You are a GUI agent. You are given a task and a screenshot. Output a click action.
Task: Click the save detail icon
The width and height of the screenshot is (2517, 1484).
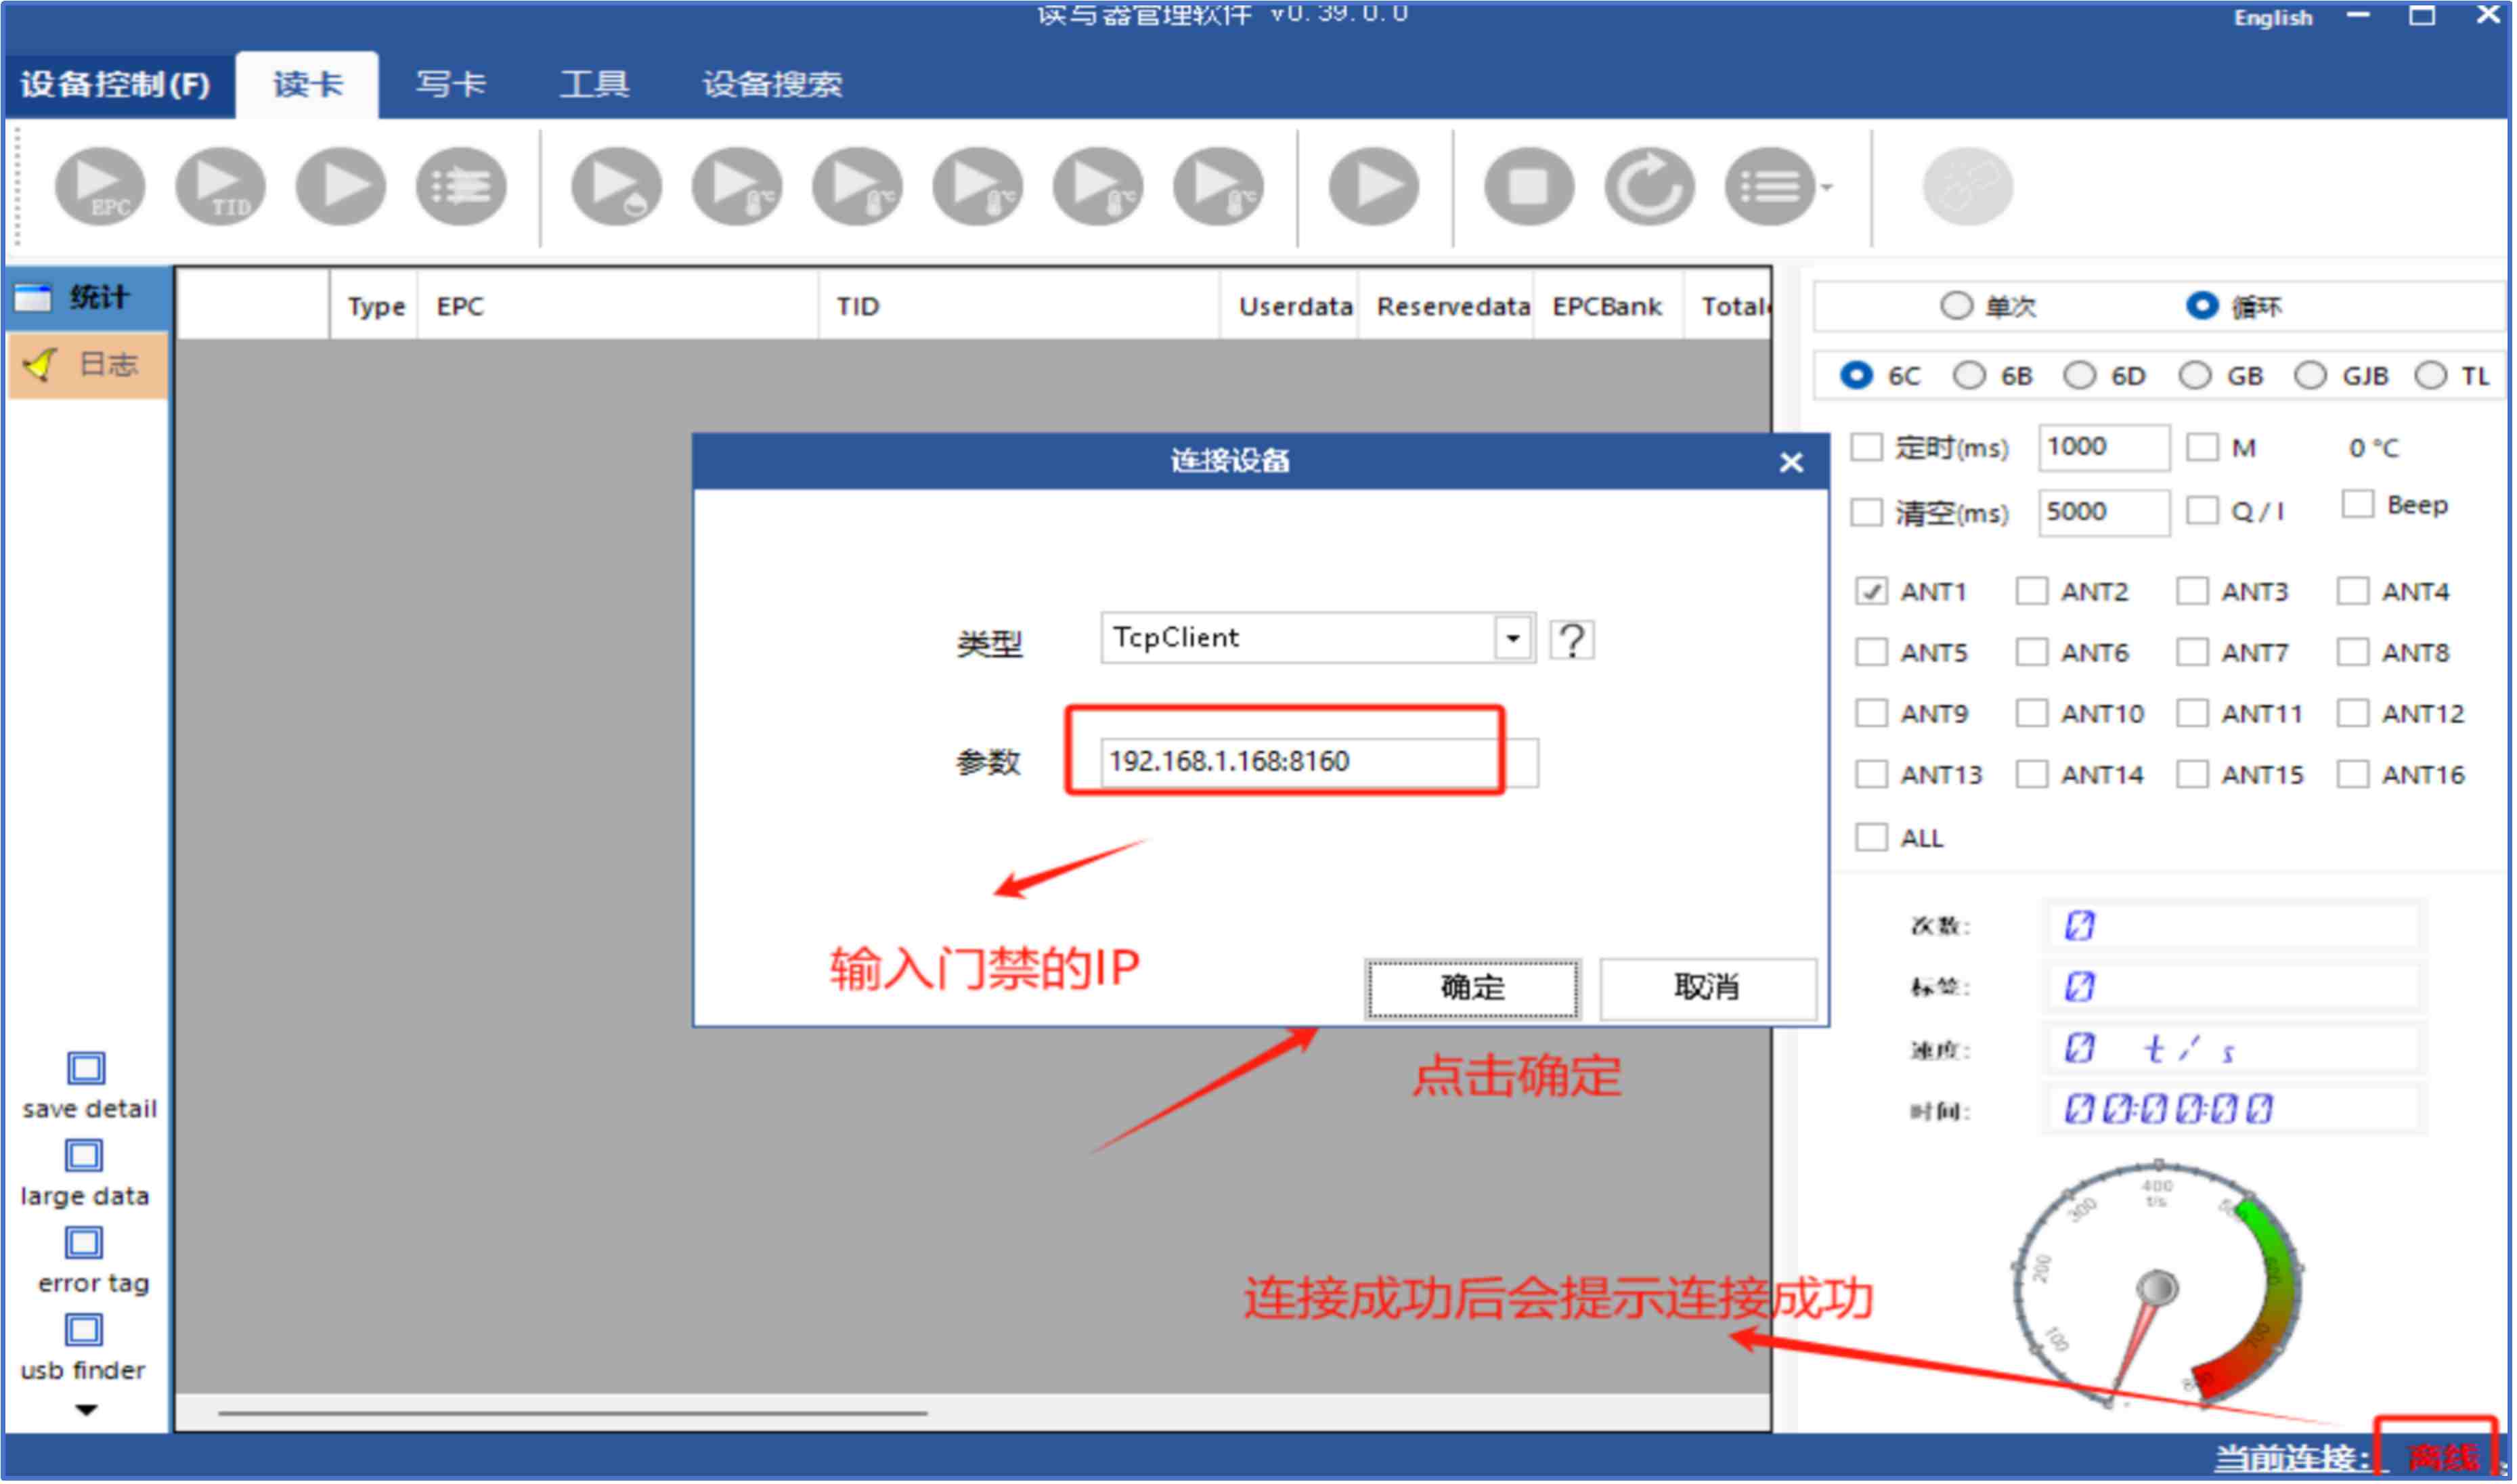pos(86,1070)
